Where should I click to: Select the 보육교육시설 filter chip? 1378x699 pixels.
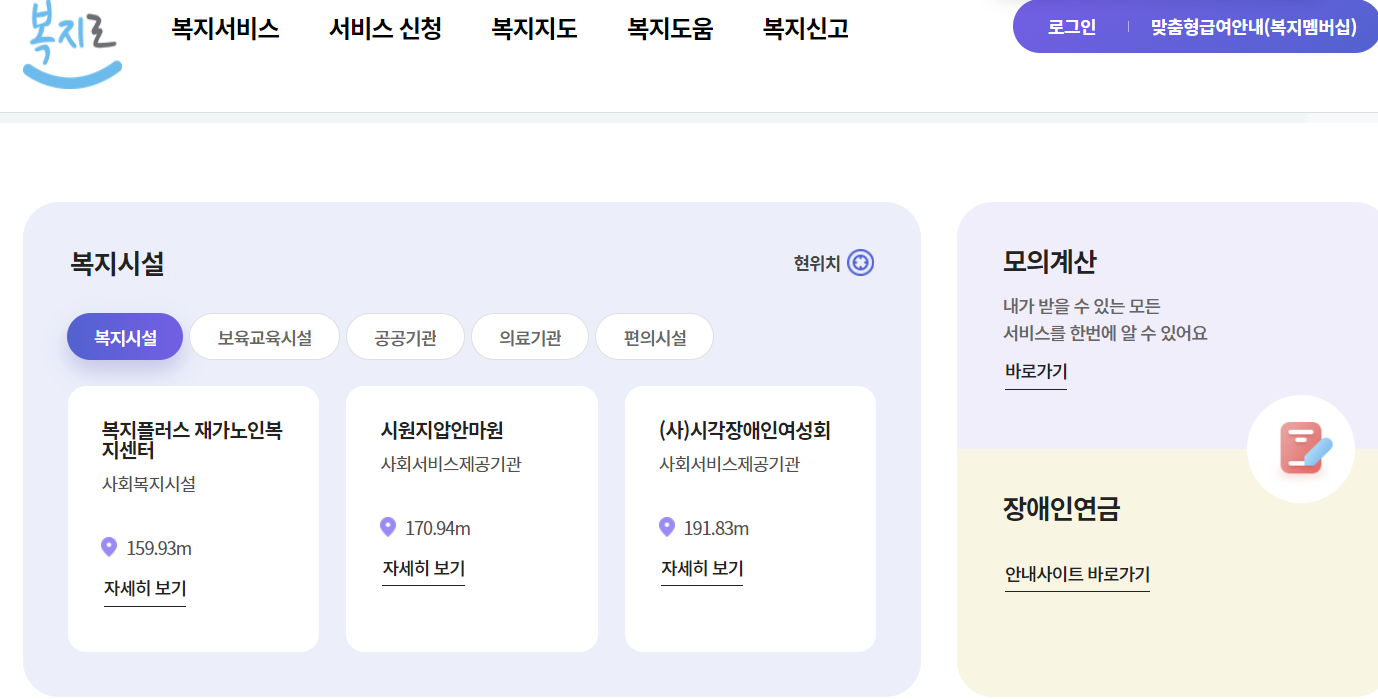point(264,337)
